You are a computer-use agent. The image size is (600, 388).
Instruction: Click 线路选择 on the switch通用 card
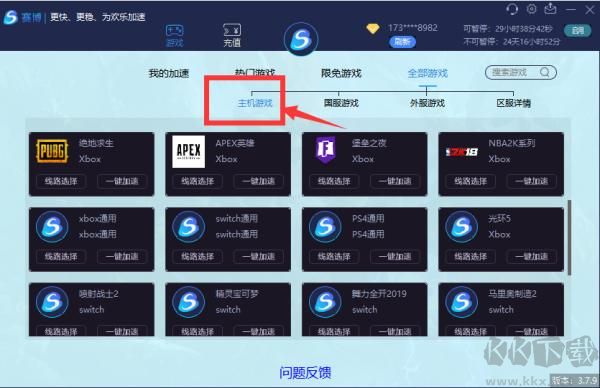click(197, 256)
